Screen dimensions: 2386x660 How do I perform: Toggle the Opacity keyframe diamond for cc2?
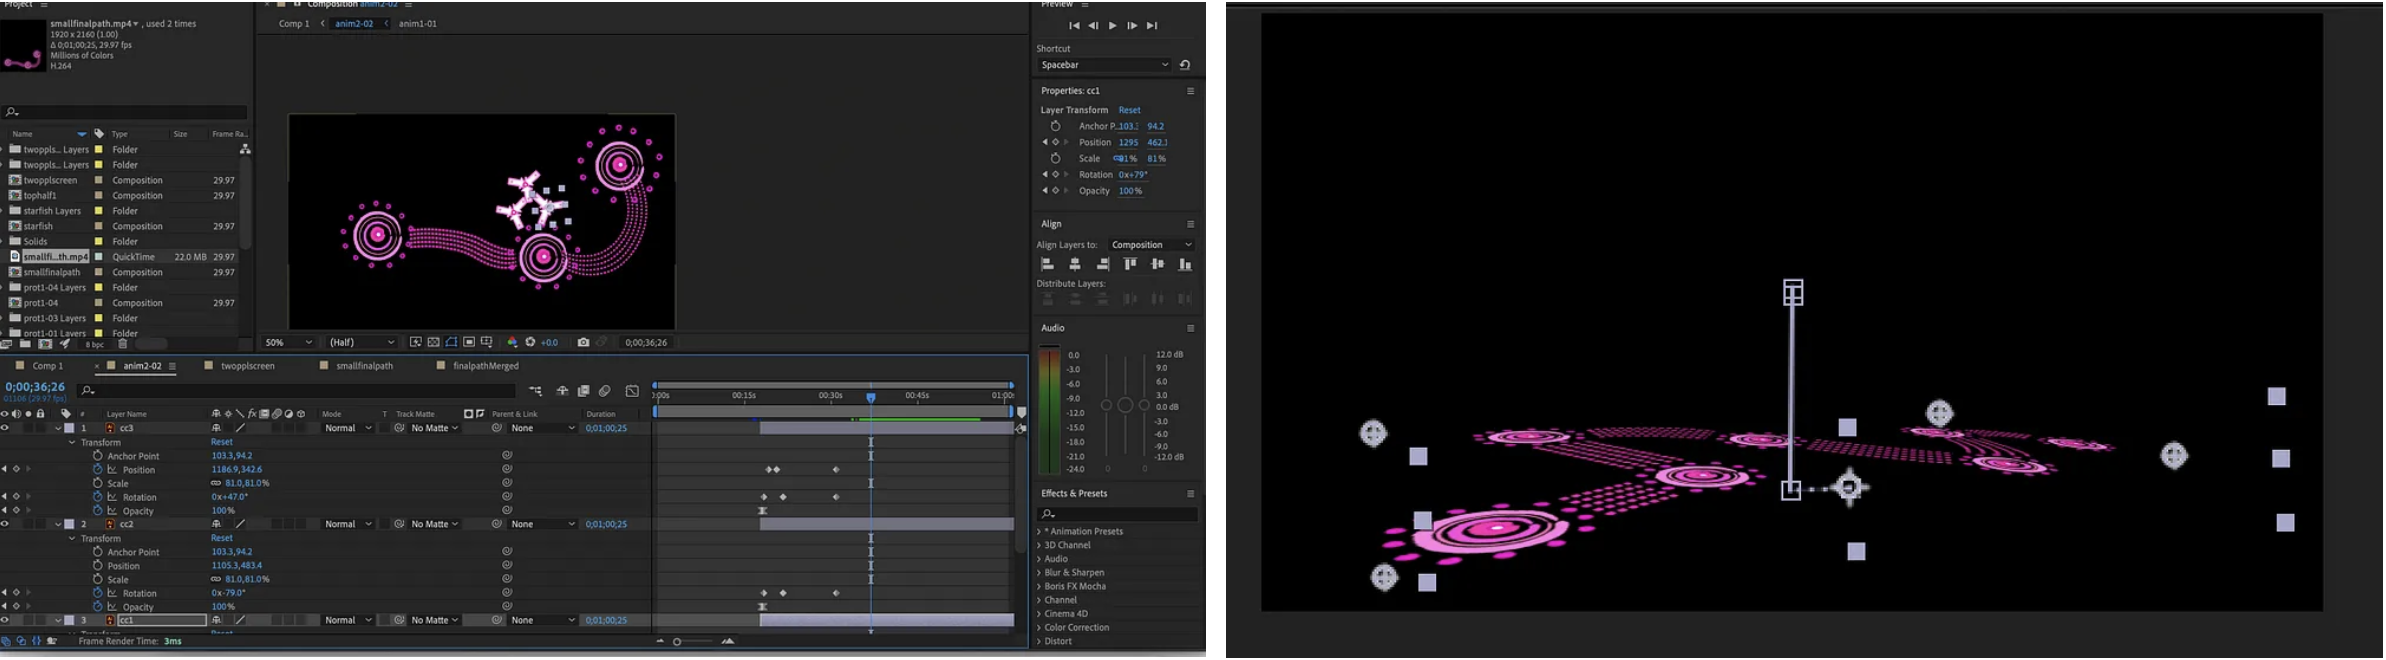pos(16,606)
